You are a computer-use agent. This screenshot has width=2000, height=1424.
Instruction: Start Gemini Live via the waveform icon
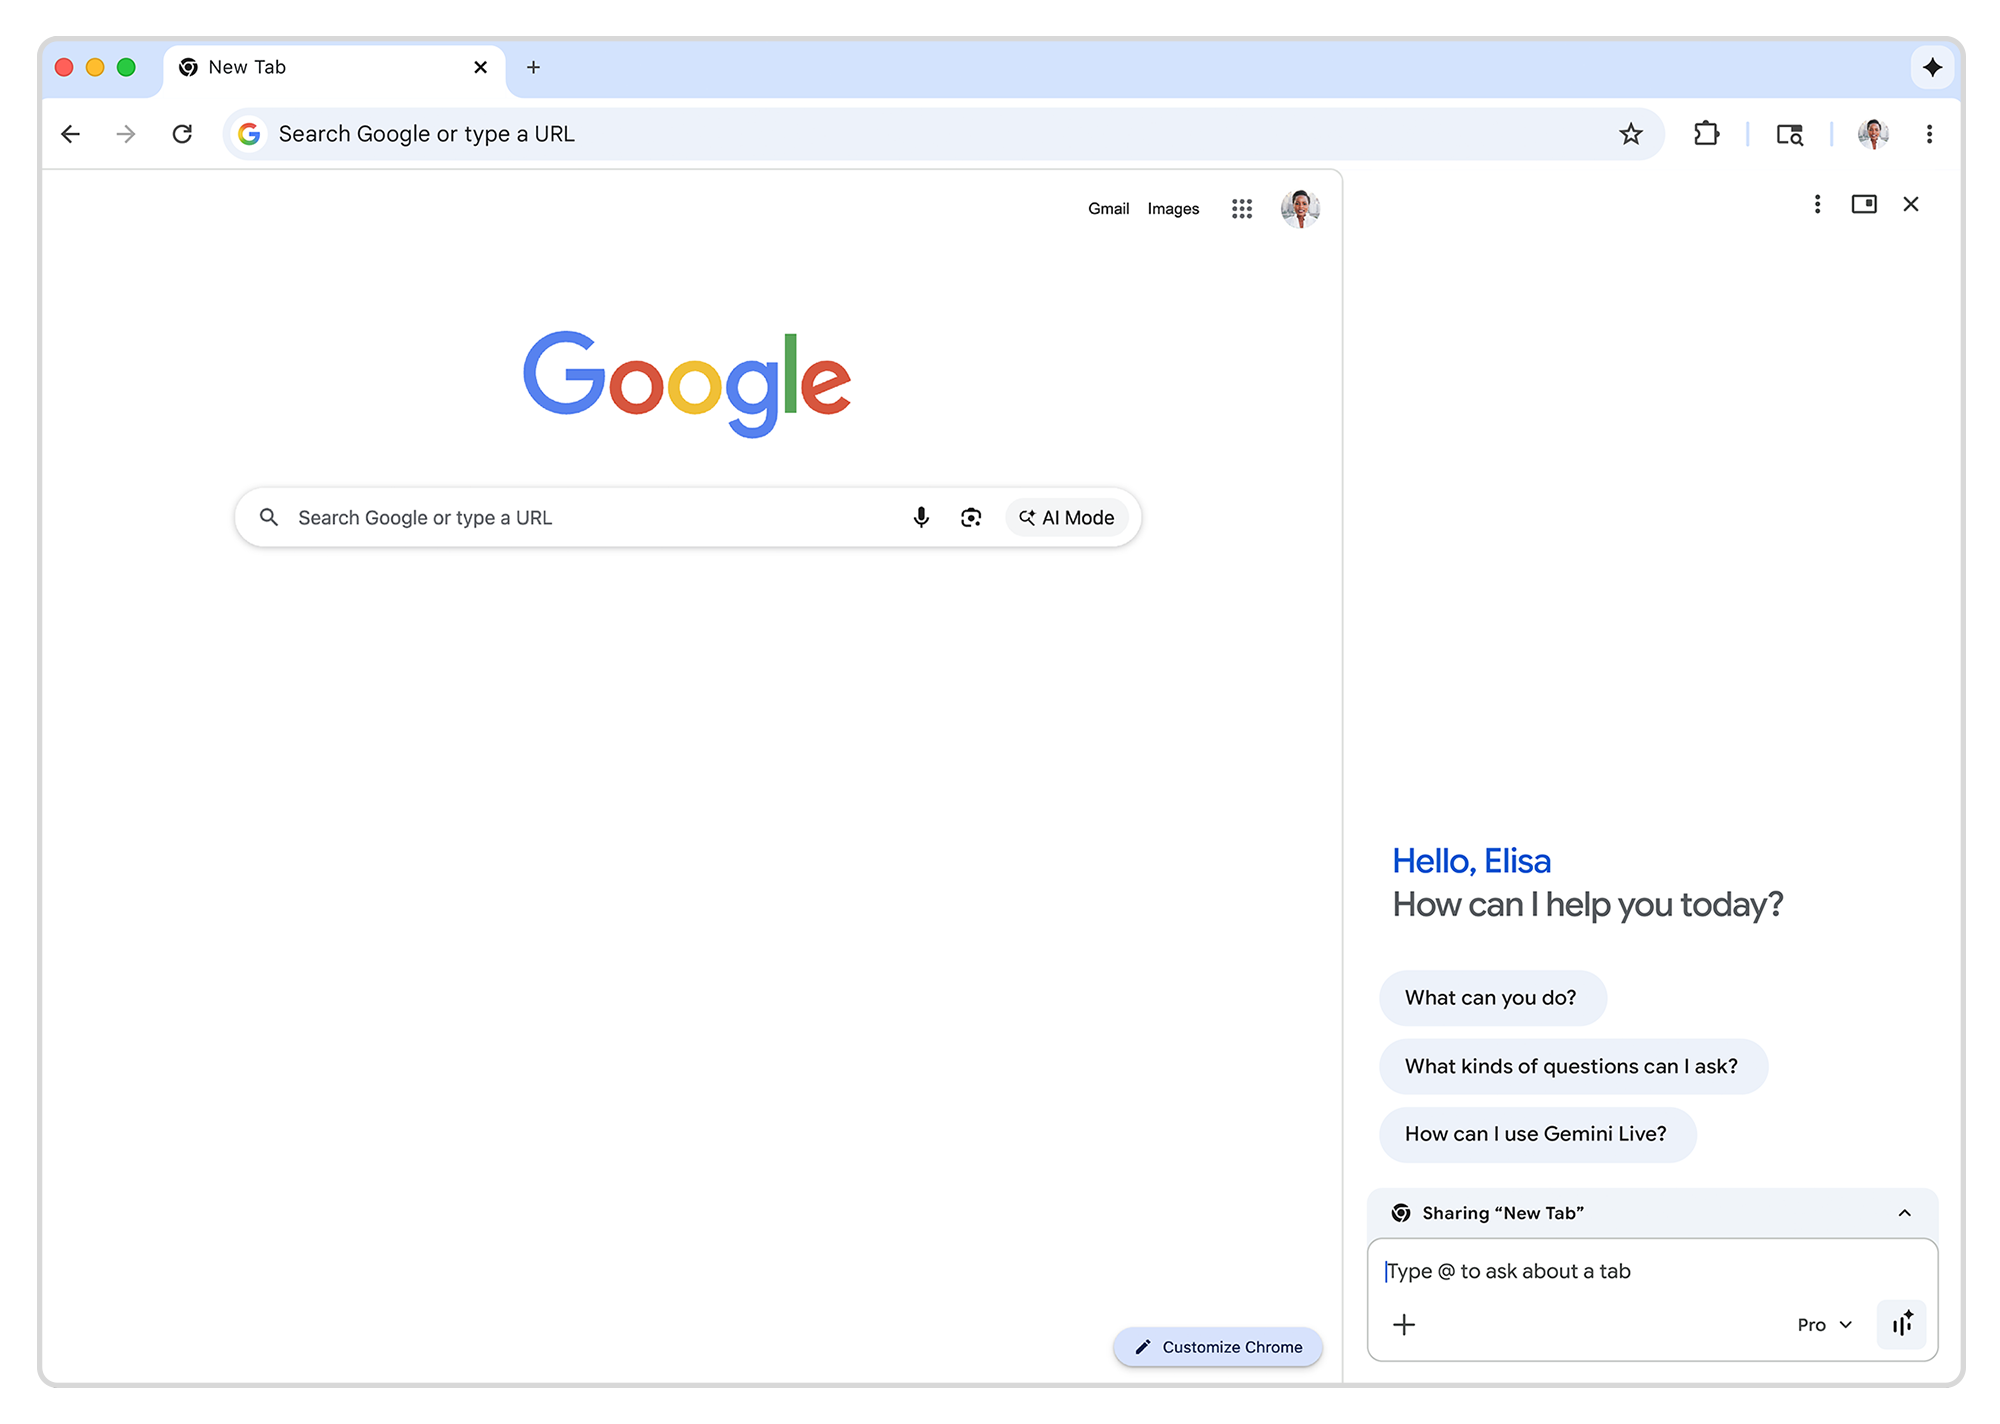click(1902, 1324)
